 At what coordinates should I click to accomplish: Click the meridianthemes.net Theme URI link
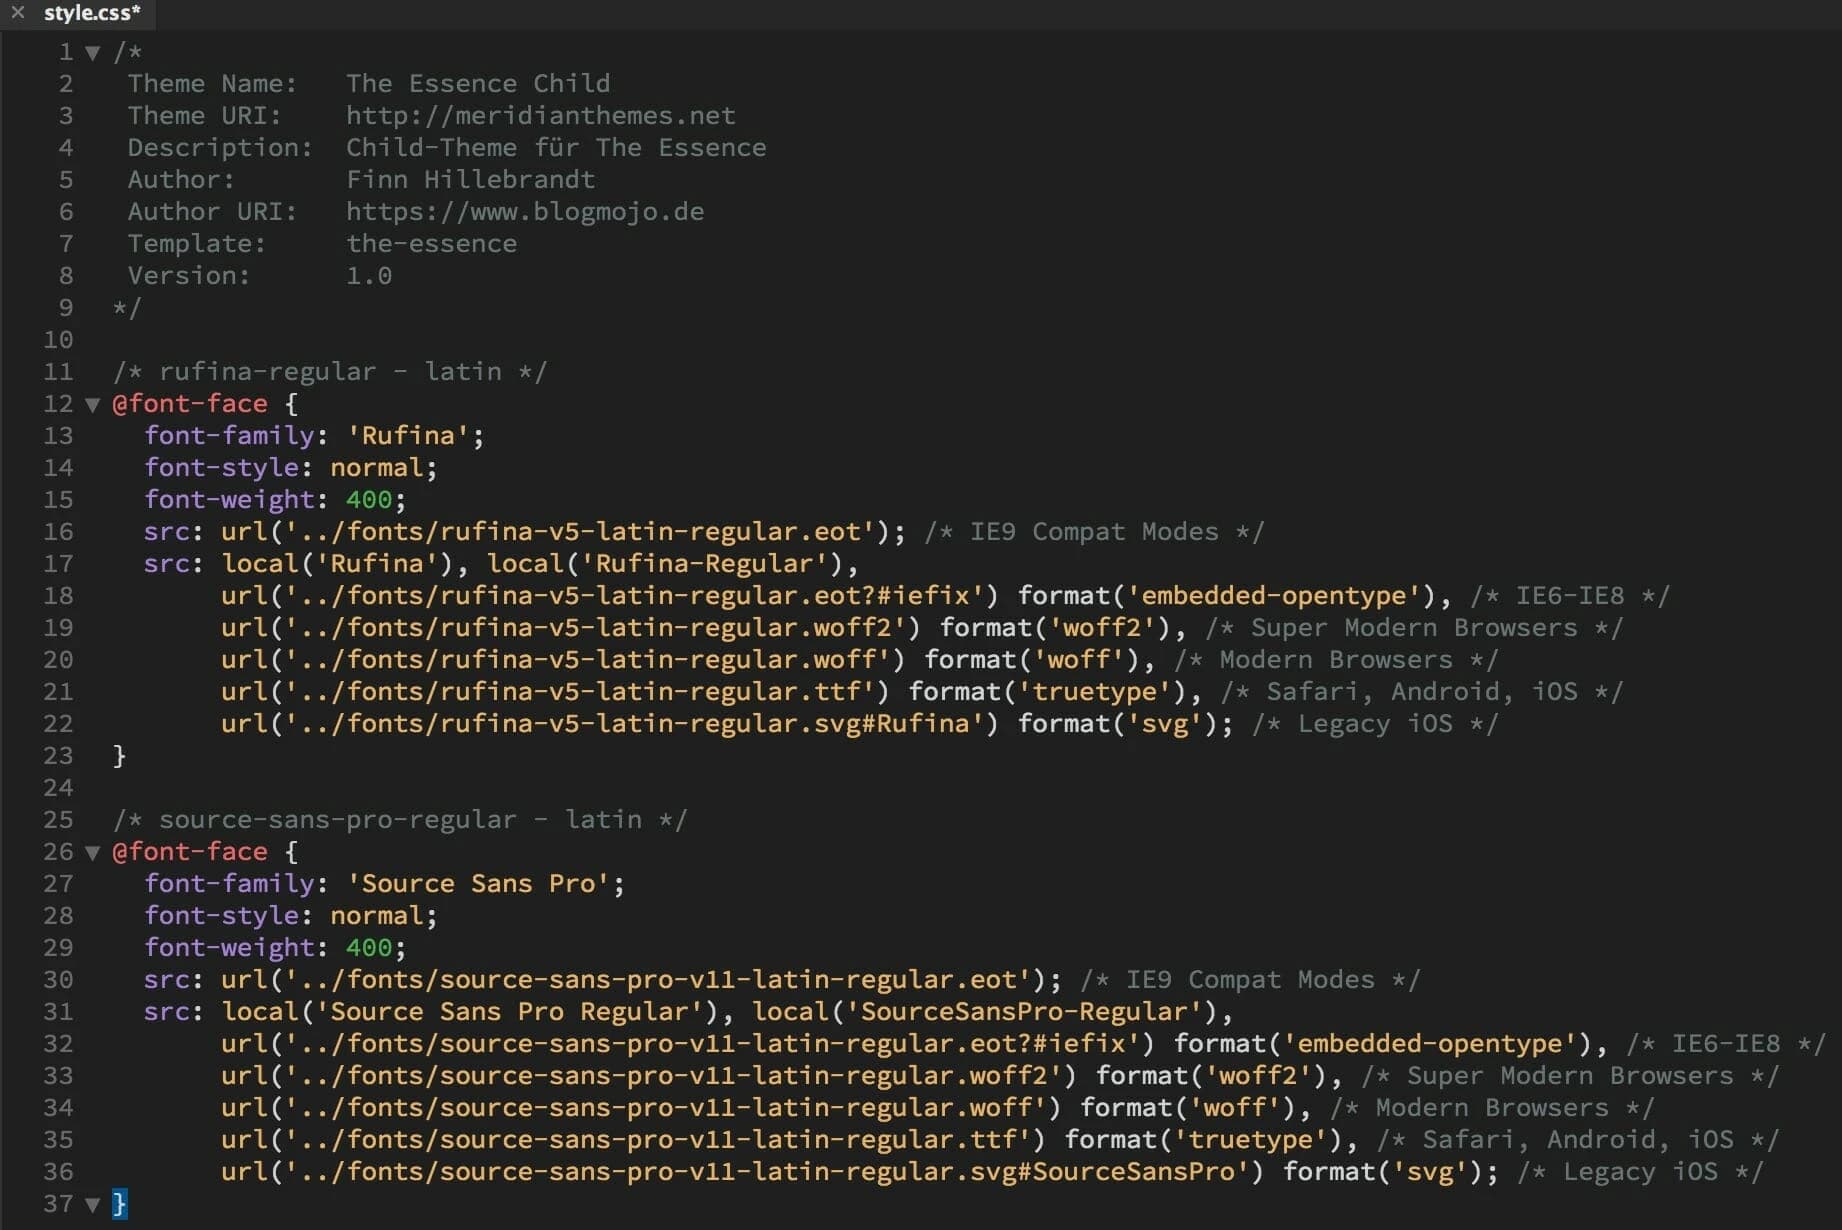click(x=540, y=115)
